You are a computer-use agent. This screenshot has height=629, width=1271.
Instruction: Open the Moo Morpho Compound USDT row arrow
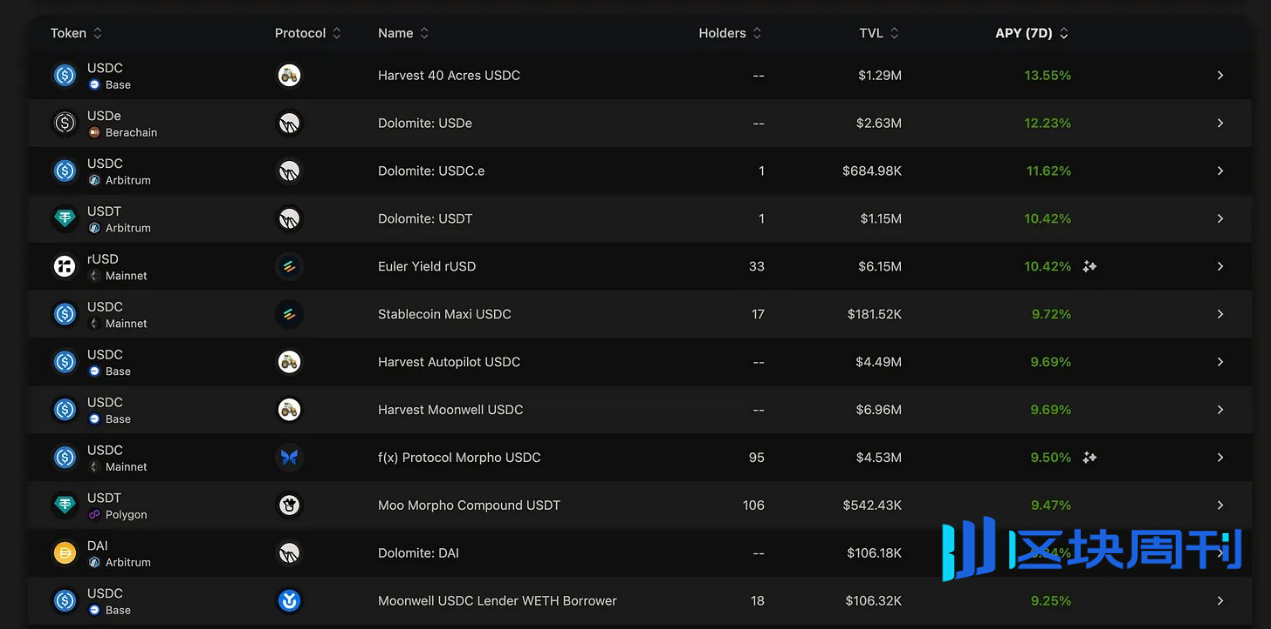1220,505
